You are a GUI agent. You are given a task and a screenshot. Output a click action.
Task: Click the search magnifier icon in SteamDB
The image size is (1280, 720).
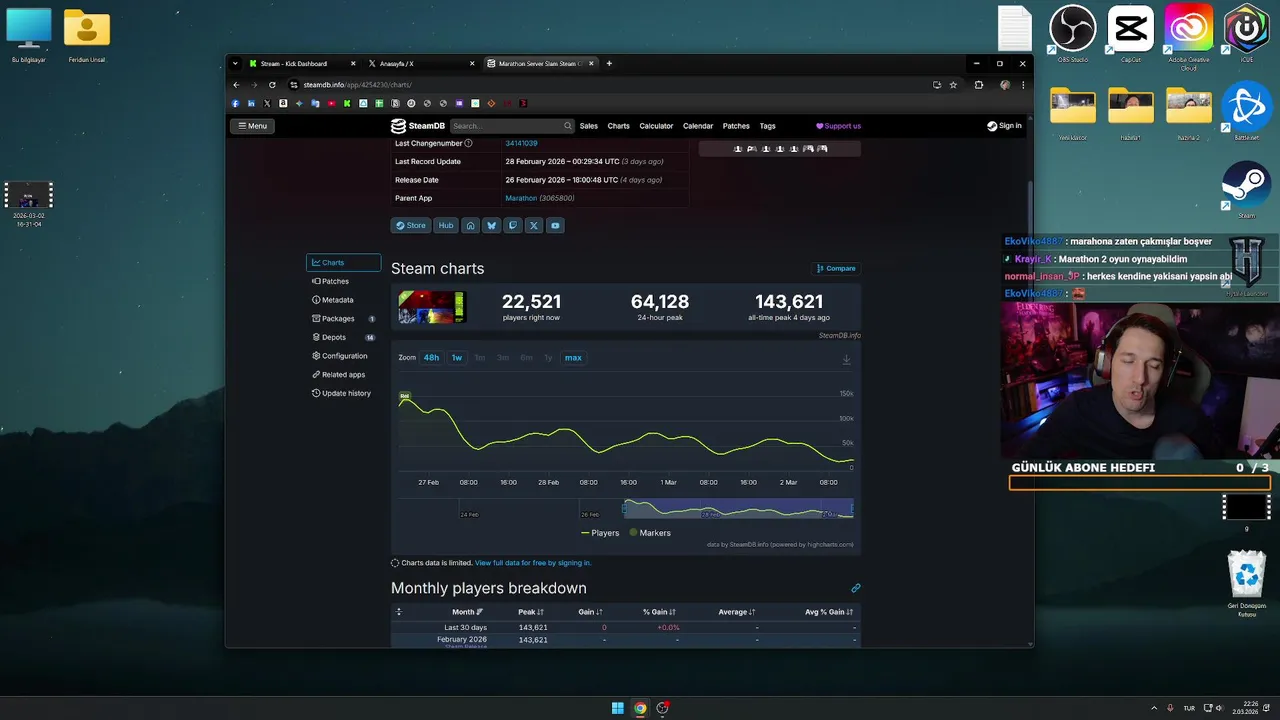coord(567,126)
